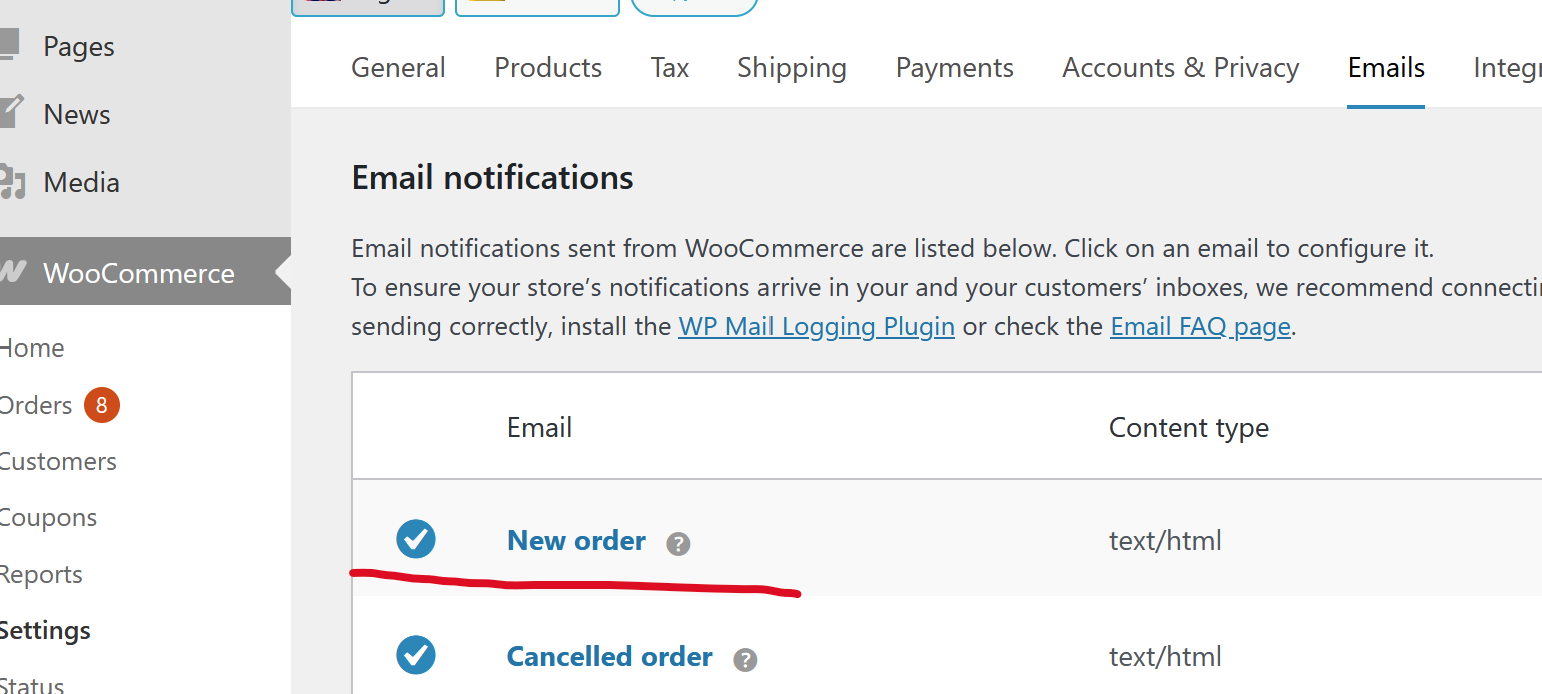Screen dimensions: 1542x694
Task: Open the Products settings tab
Action: click(548, 68)
